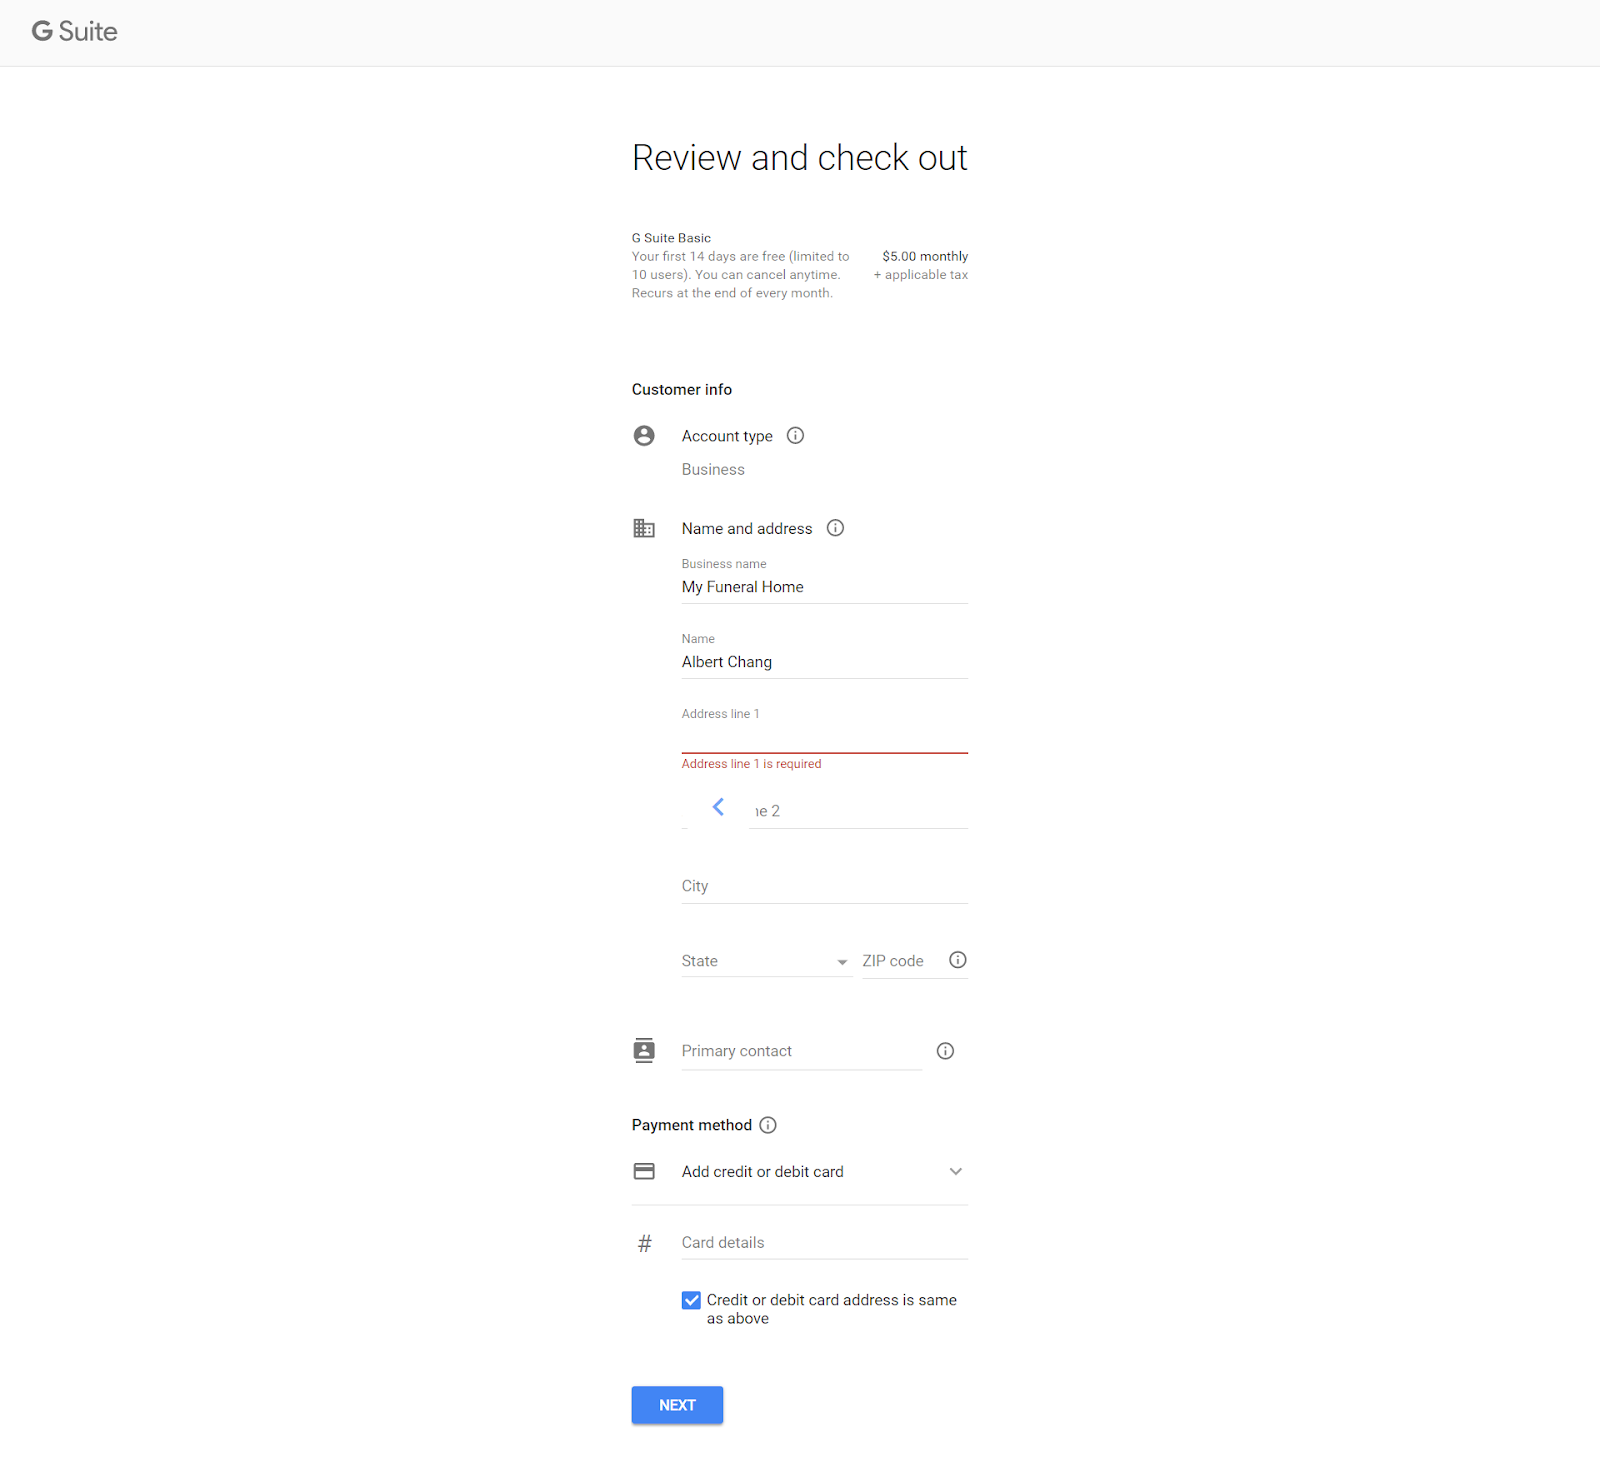Click the blue back chevron arrow
This screenshot has width=1600, height=1472.
click(718, 807)
